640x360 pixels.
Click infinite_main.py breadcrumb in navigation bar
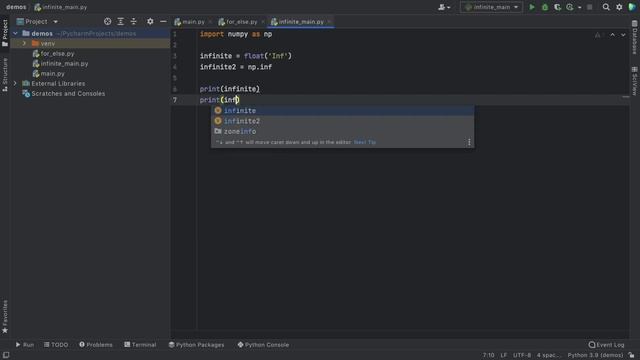[x=60, y=7]
